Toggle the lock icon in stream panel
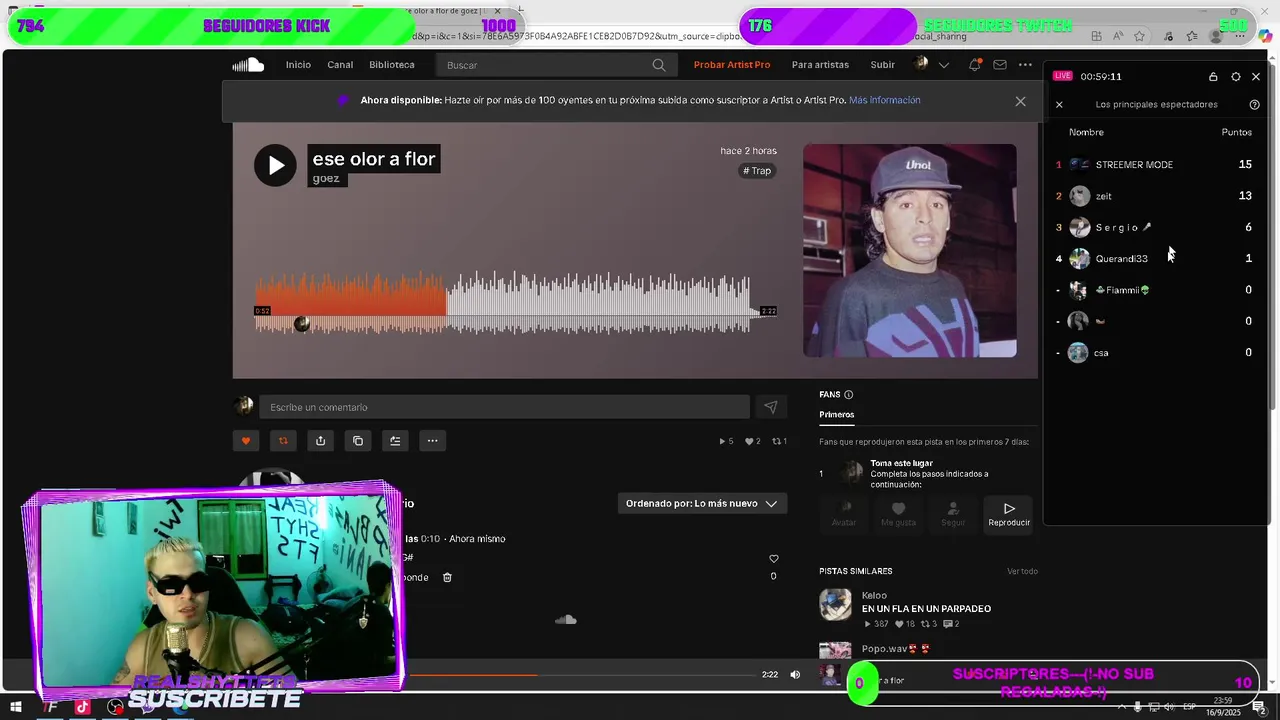This screenshot has height=720, width=1280. 1213,77
